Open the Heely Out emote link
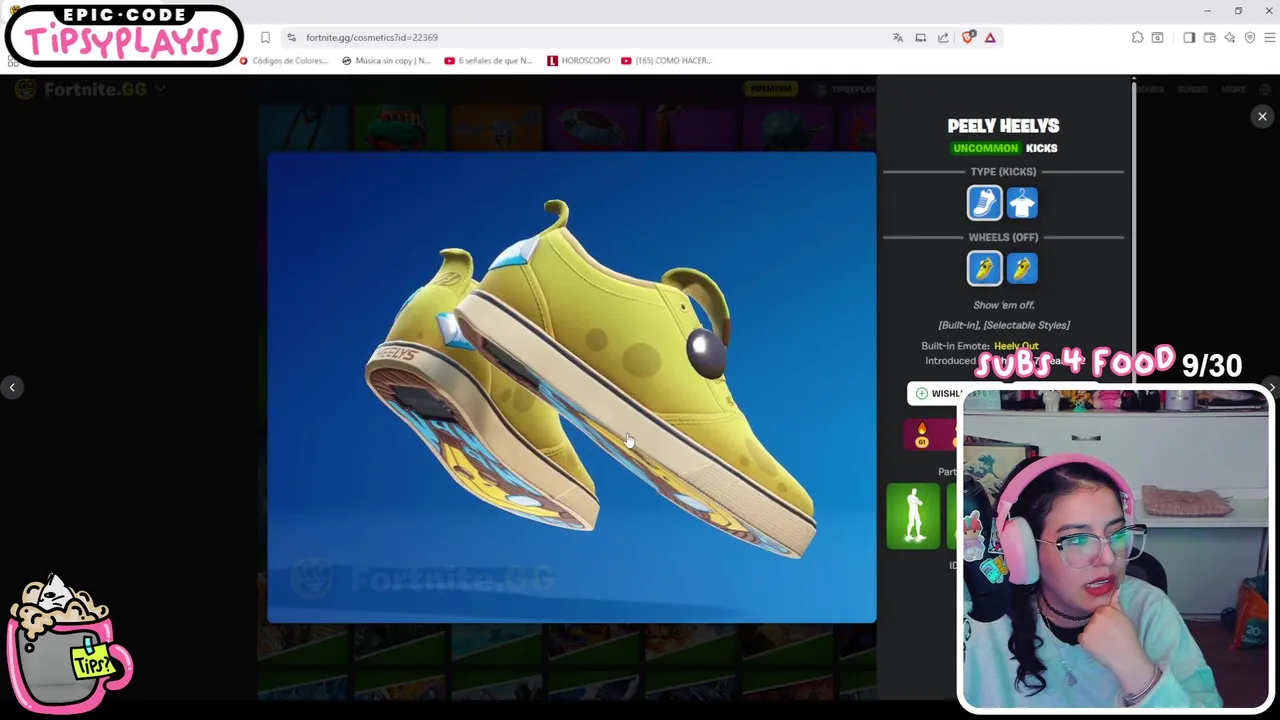 point(1016,346)
